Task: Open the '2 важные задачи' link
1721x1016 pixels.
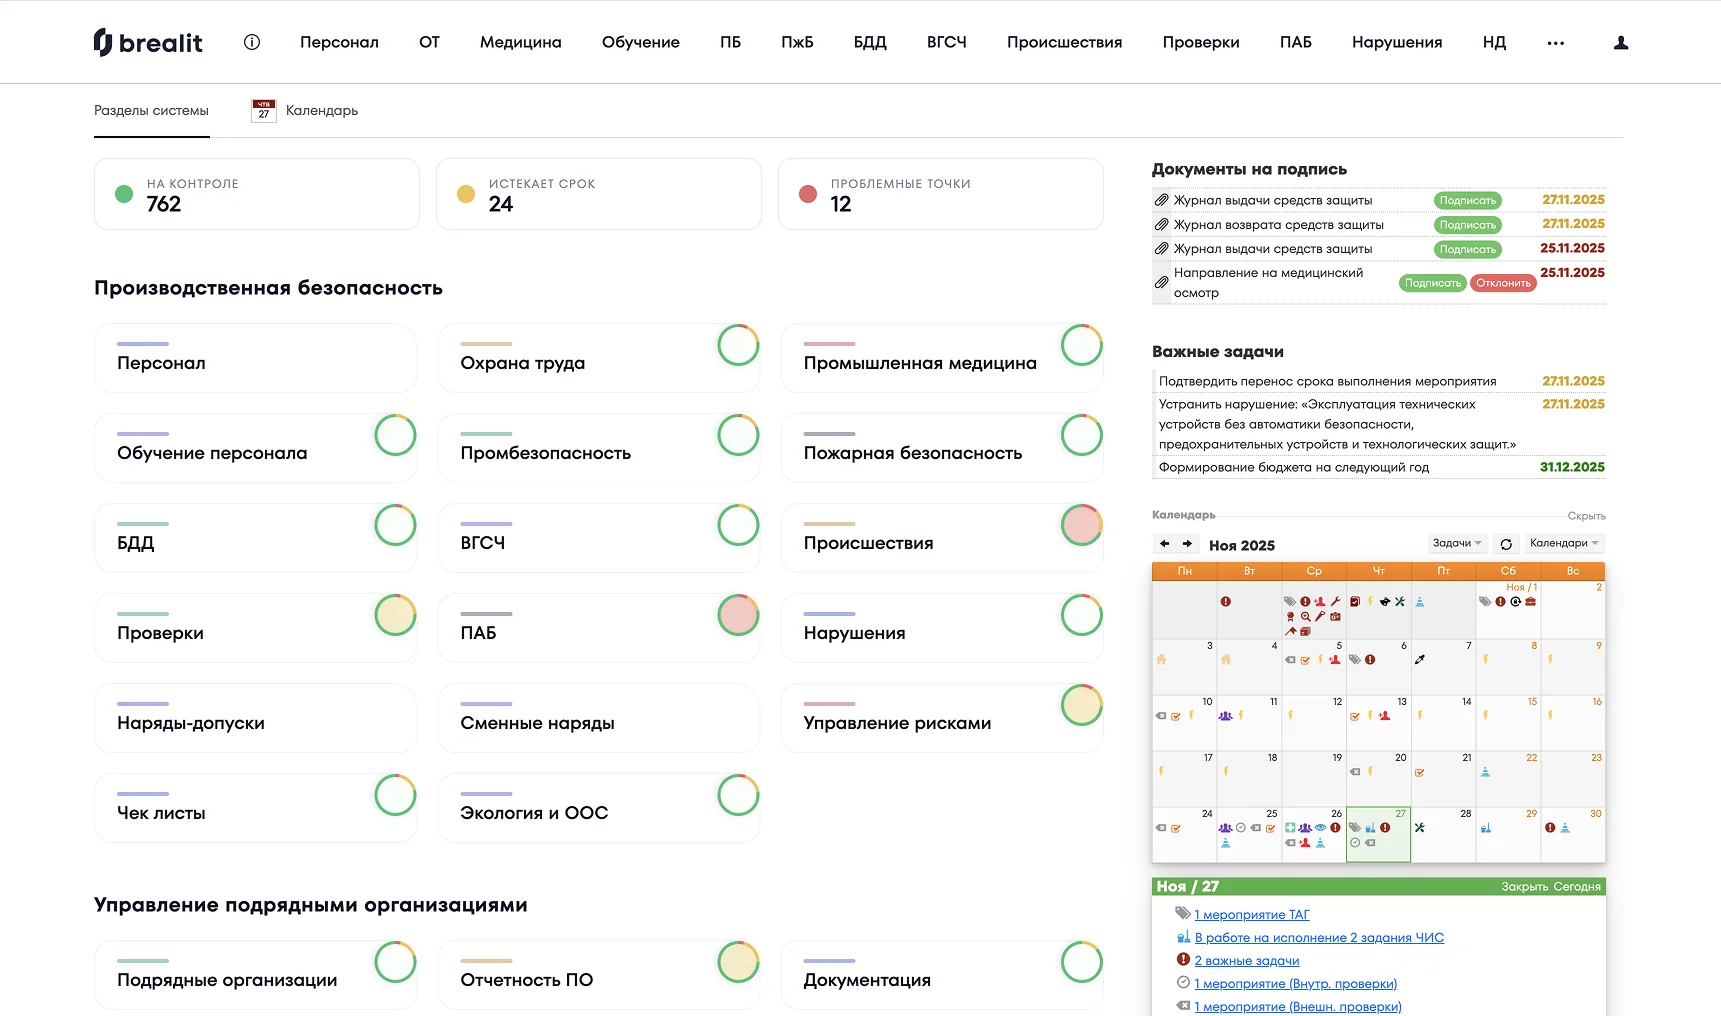Action: [x=1246, y=961]
